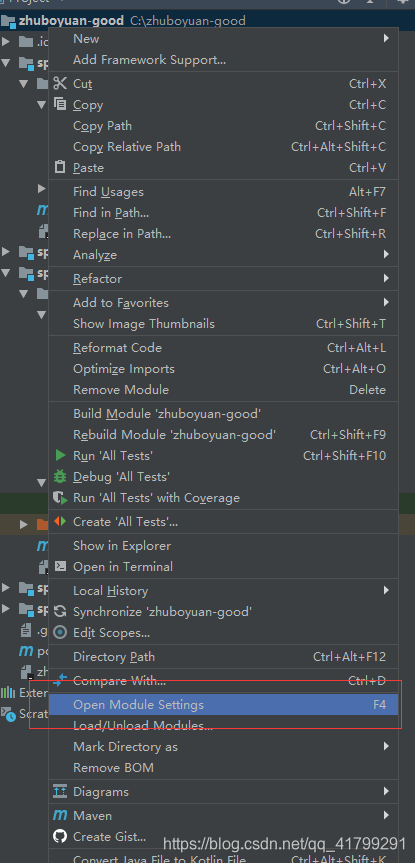Open Mark Directory as submenu arrow
Screen dimensions: 415x863
[x=386, y=746]
